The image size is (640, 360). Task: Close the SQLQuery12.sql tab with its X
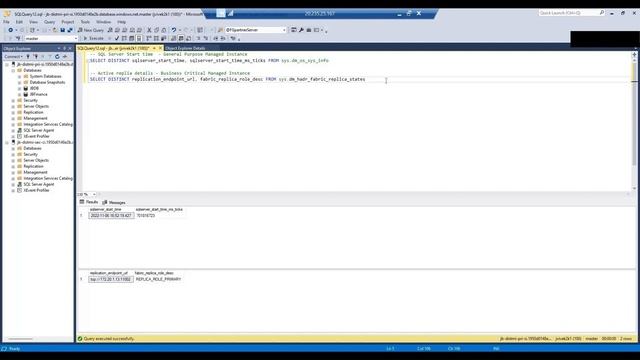pyautogui.click(x=160, y=48)
